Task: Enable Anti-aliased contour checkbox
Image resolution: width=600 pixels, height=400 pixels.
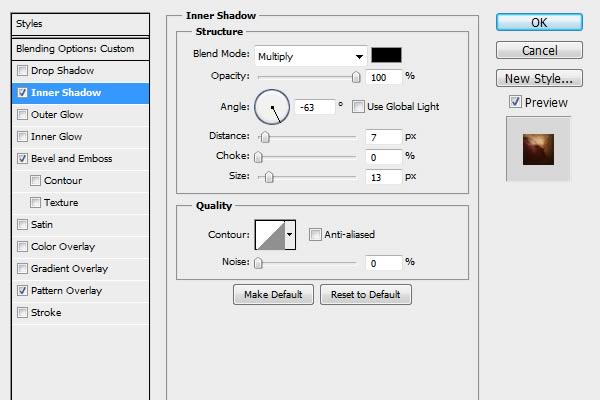Action: [315, 234]
